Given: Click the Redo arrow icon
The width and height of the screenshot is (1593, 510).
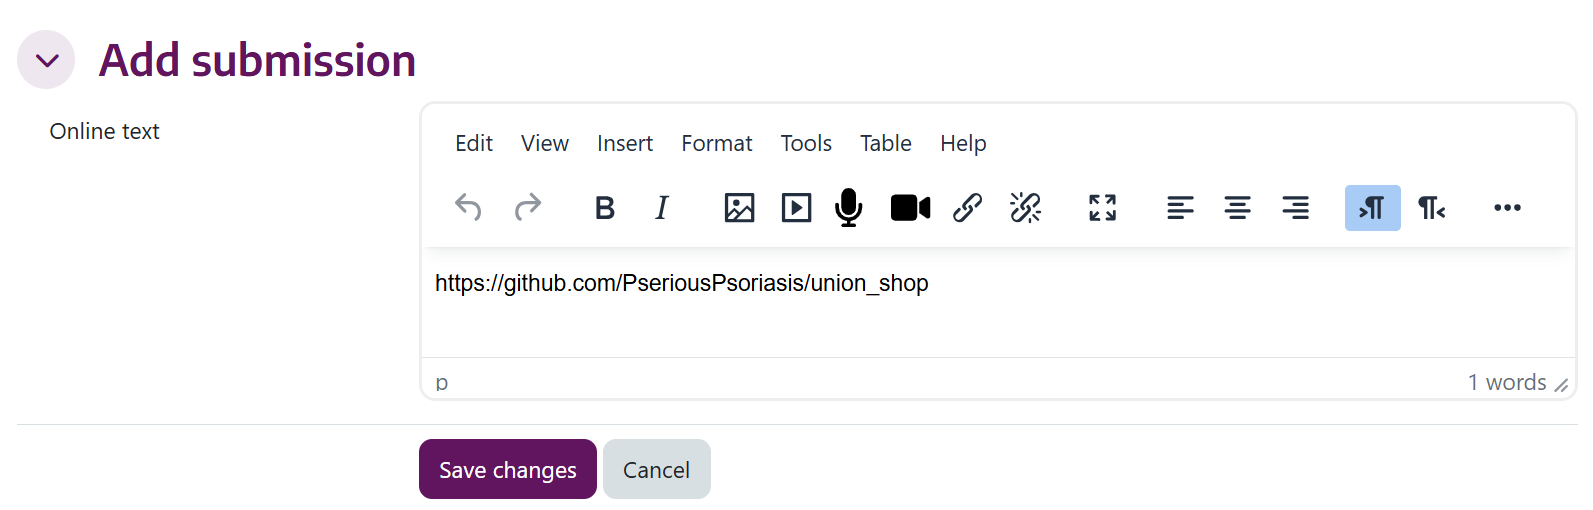Looking at the screenshot, I should (528, 208).
